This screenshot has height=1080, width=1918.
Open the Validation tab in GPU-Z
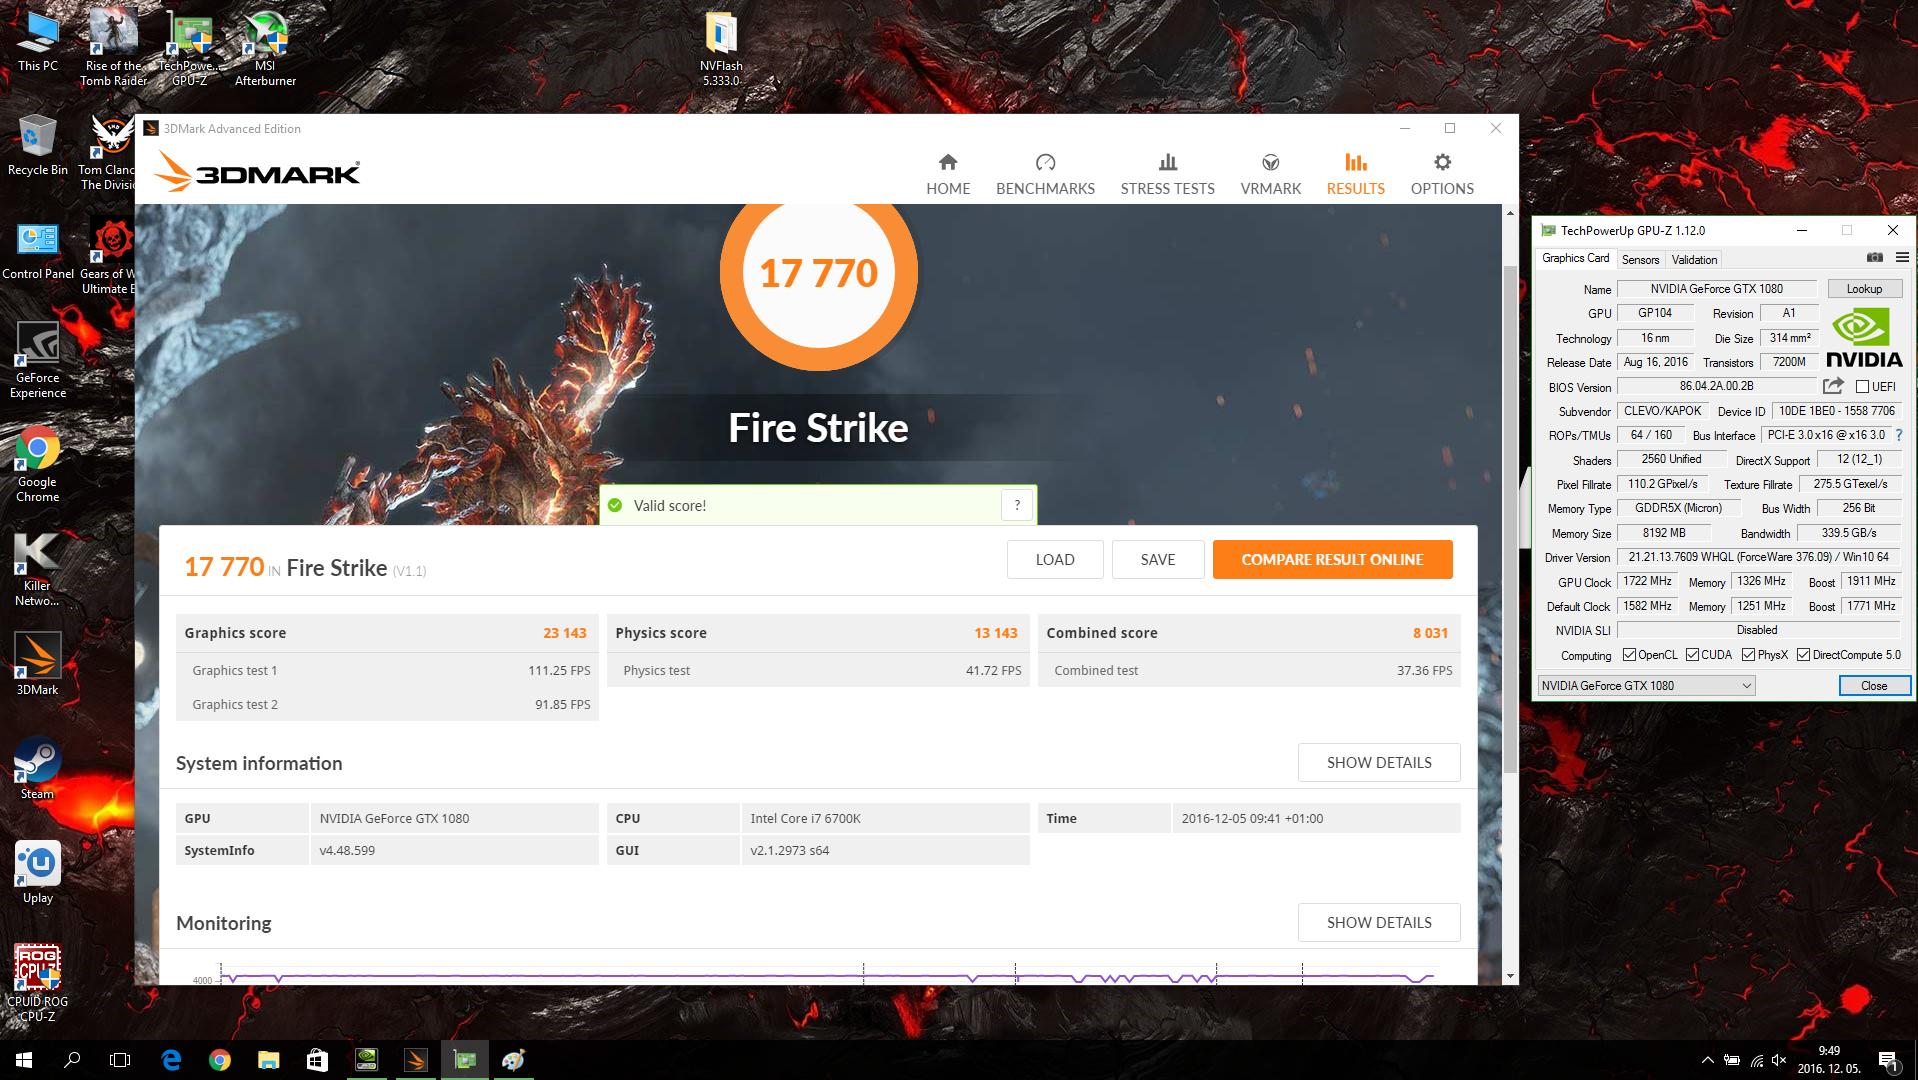[1694, 259]
